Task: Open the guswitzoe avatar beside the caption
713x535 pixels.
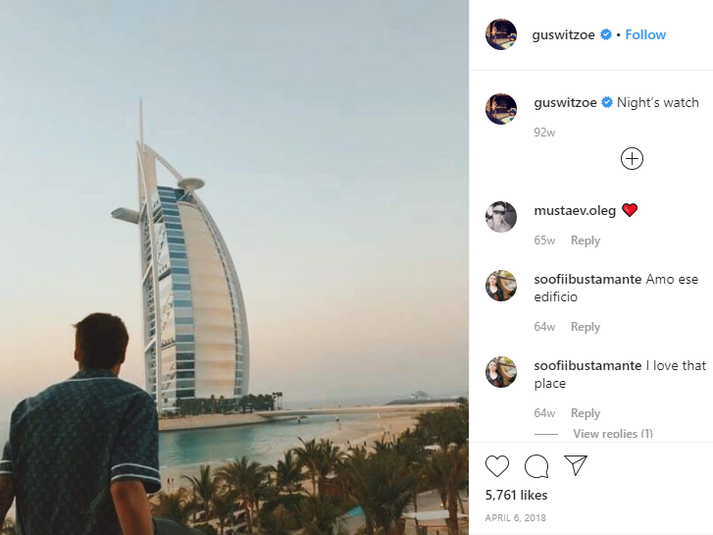Action: point(501,109)
